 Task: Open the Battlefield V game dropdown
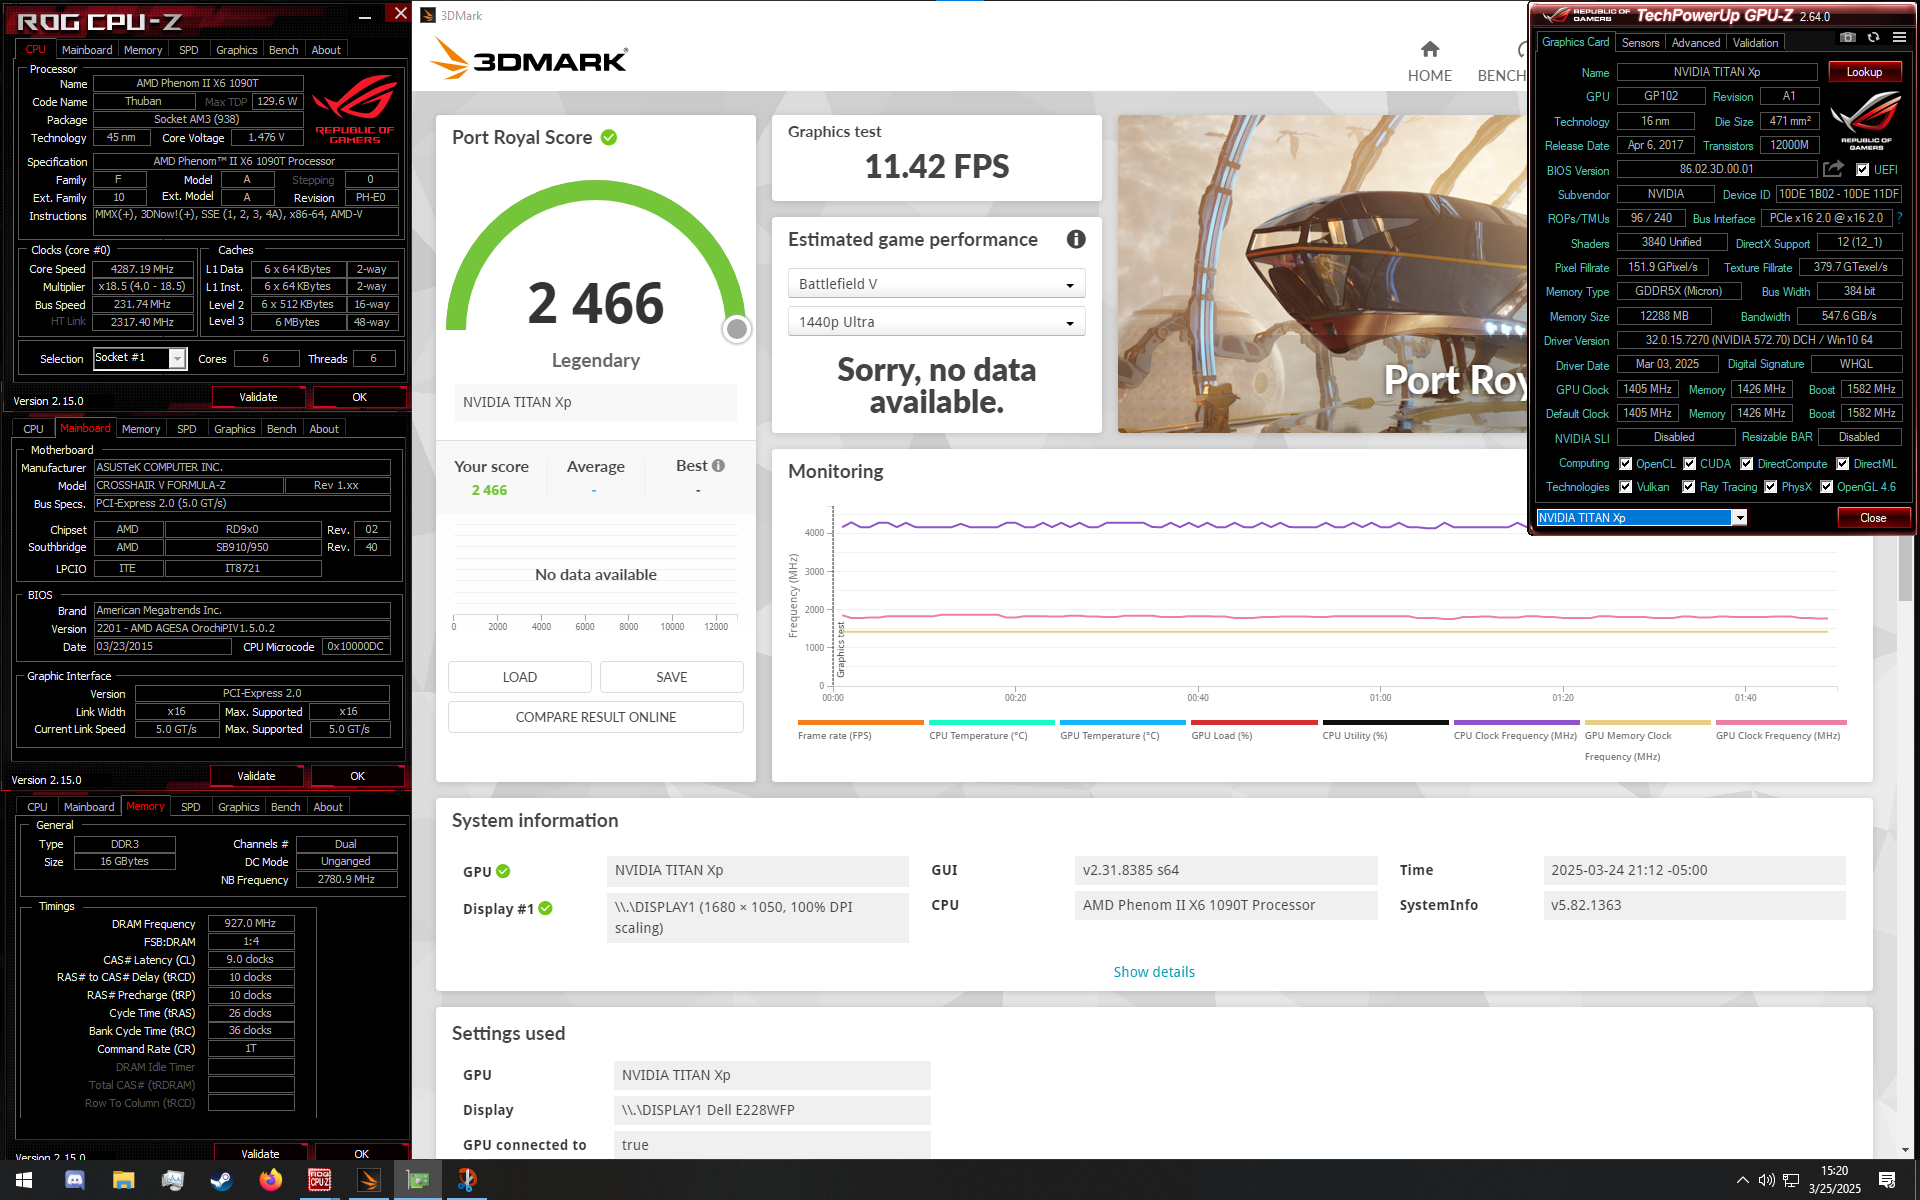[936, 284]
